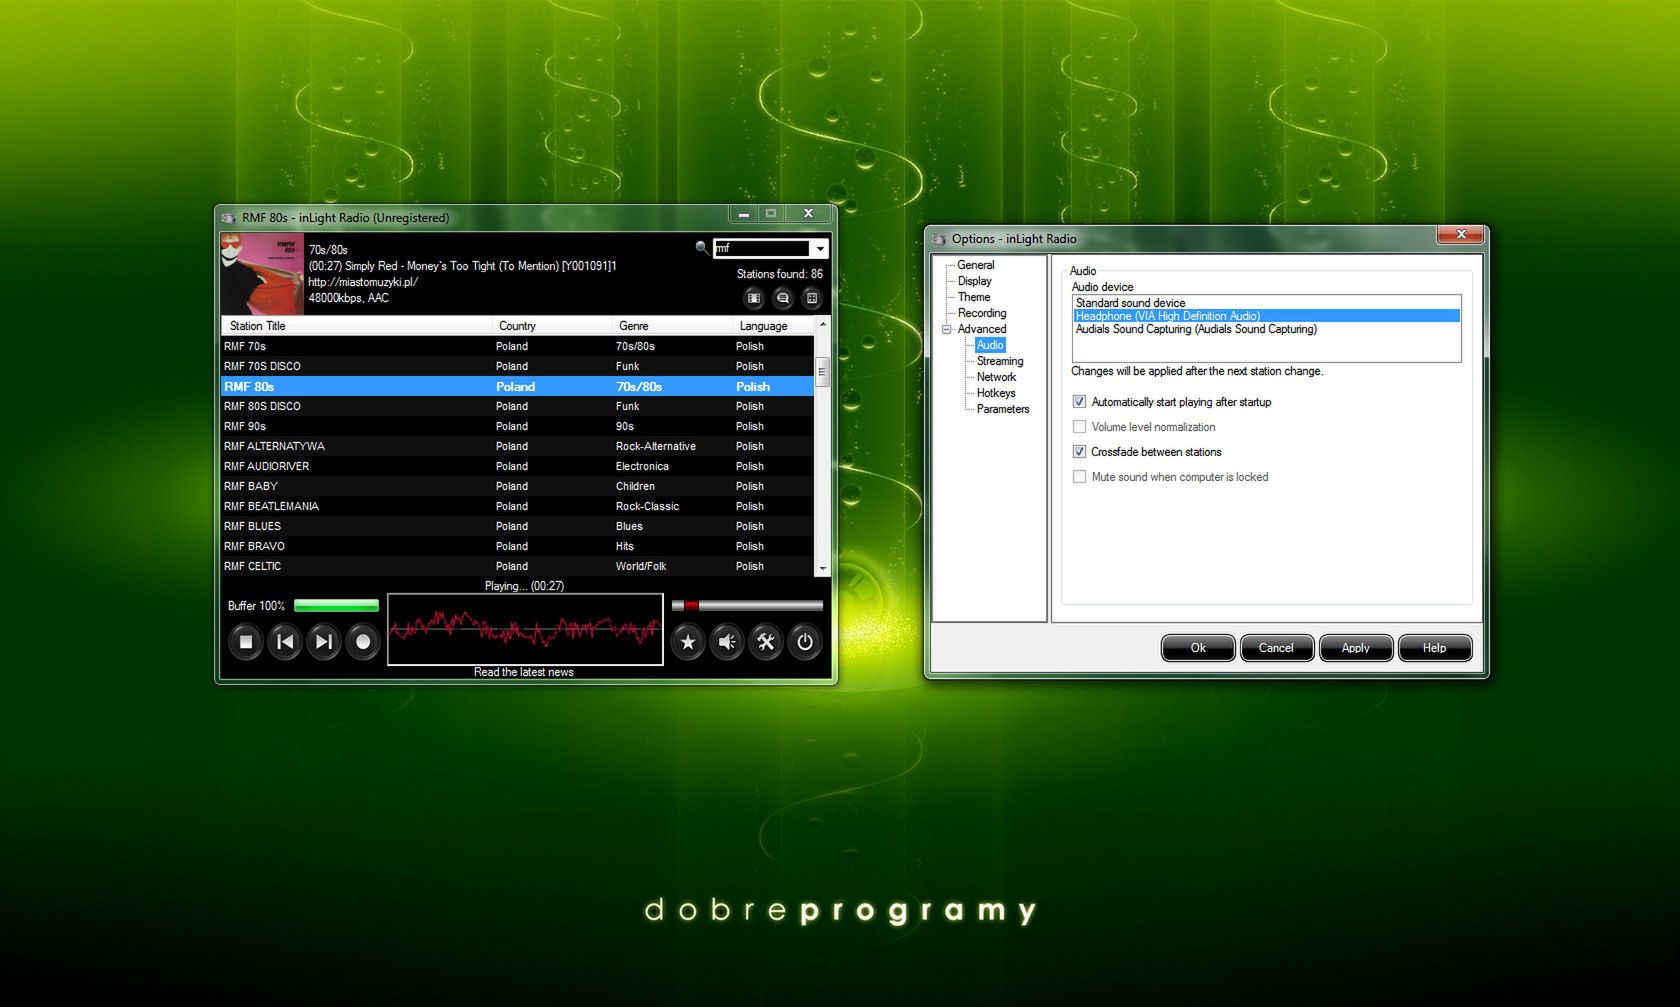Click Ok in Options dialog
This screenshot has height=1007, width=1680.
(1198, 648)
